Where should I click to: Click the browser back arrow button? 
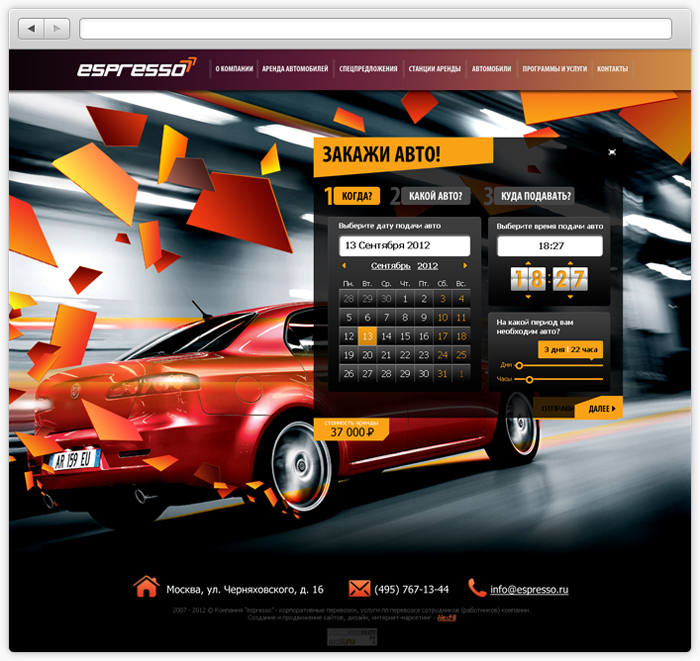(x=31, y=29)
